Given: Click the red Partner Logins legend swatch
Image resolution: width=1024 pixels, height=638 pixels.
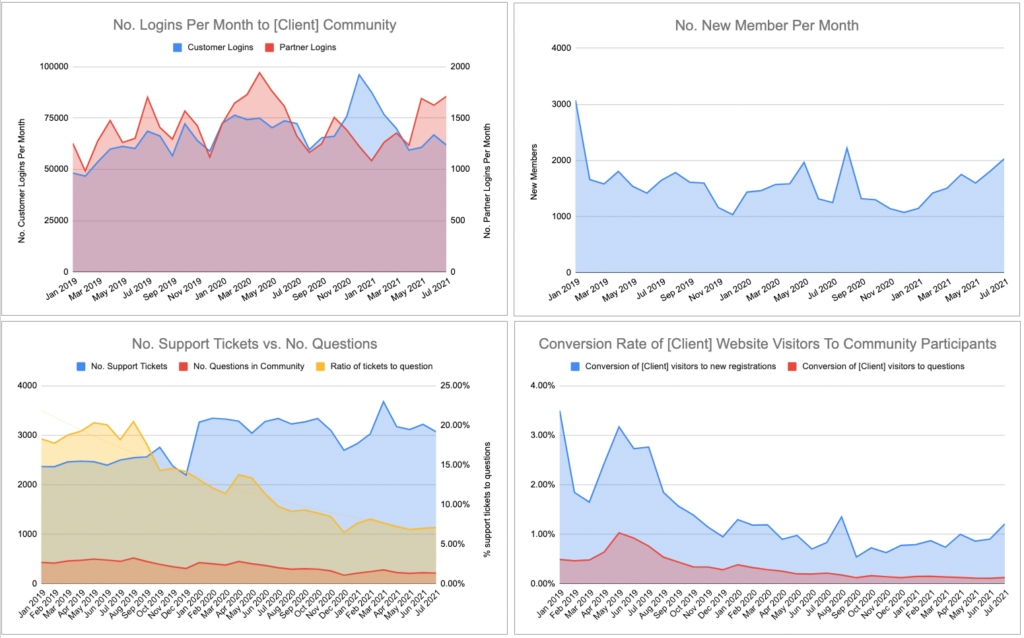Looking at the screenshot, I should coord(269,48).
